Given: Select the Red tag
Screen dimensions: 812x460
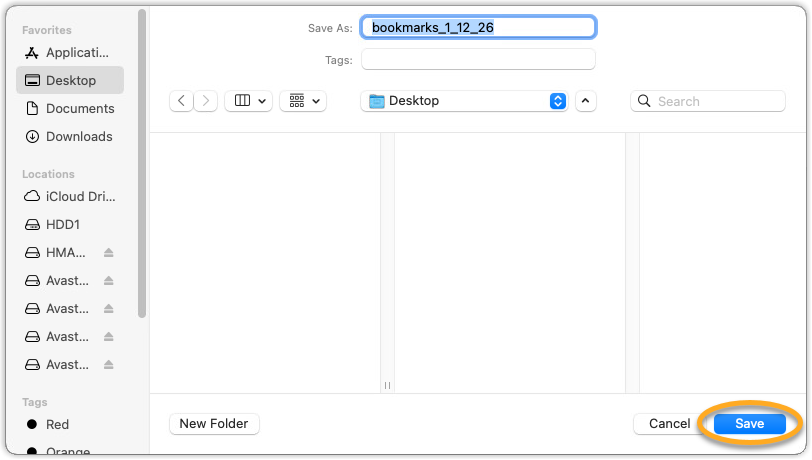Looking at the screenshot, I should tap(57, 425).
